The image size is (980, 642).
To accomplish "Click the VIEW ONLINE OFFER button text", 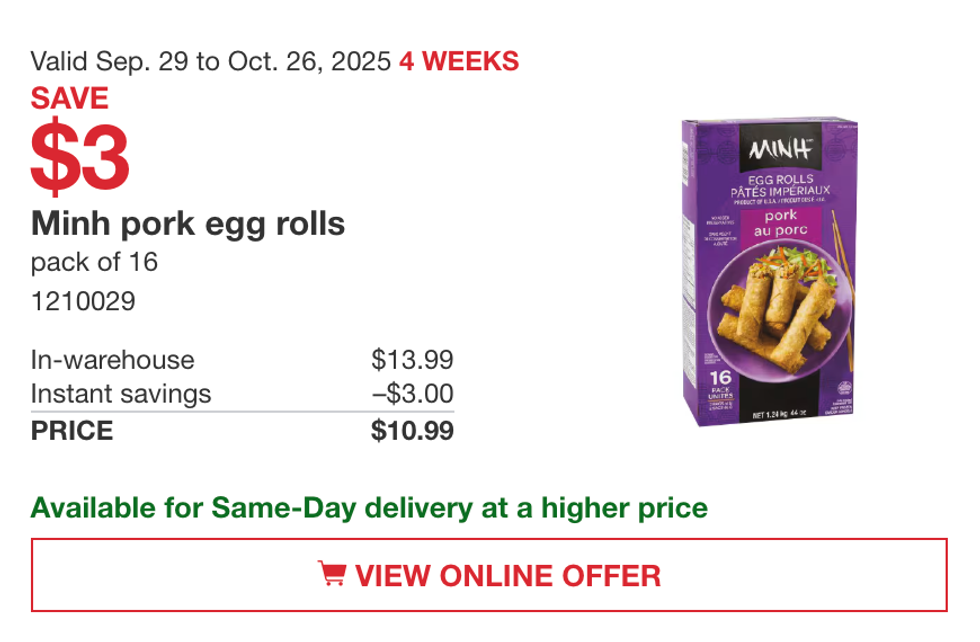I will 508,576.
